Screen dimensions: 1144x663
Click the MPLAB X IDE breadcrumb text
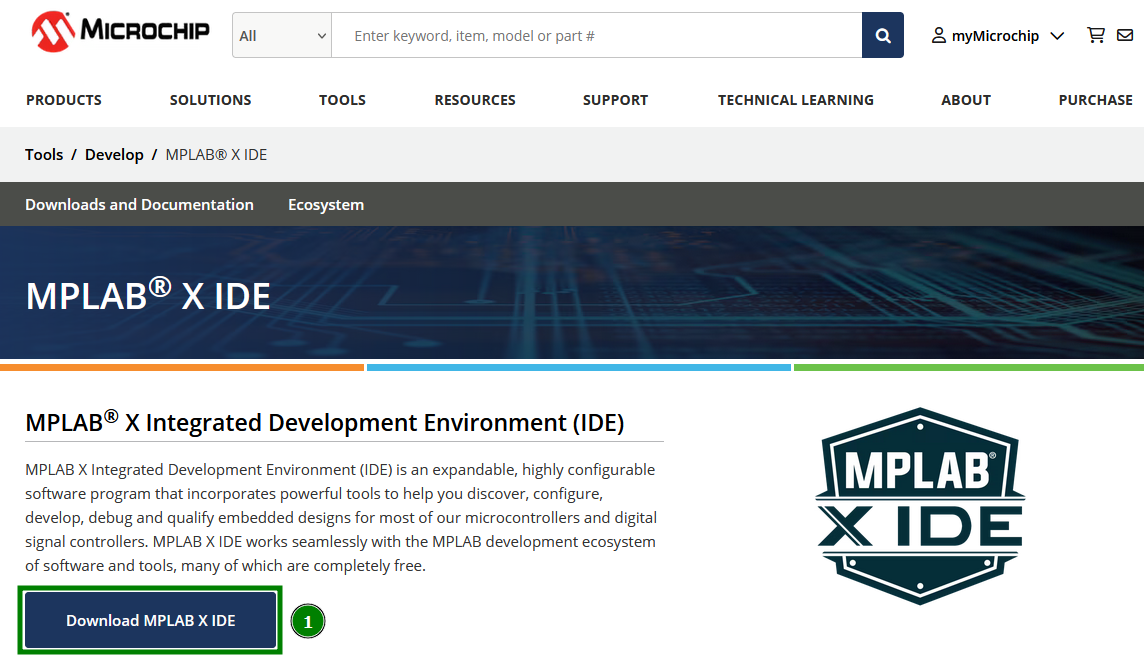point(217,155)
